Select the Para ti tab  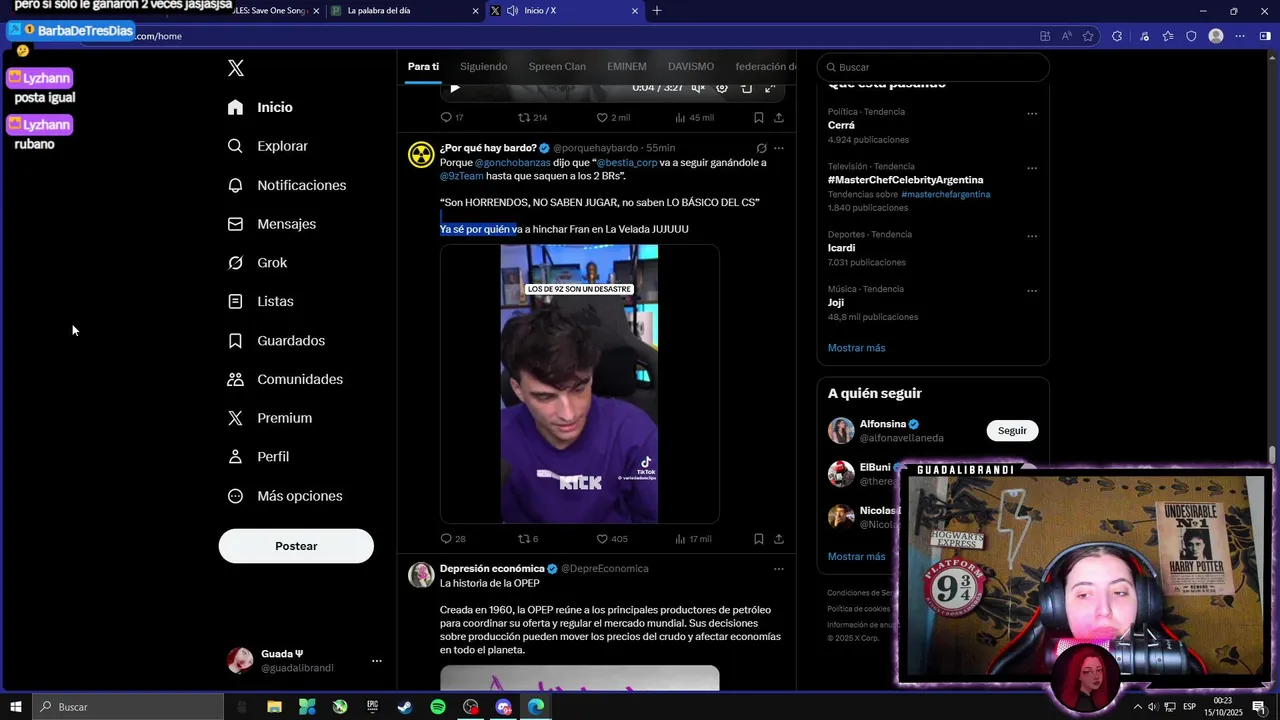coord(423,66)
